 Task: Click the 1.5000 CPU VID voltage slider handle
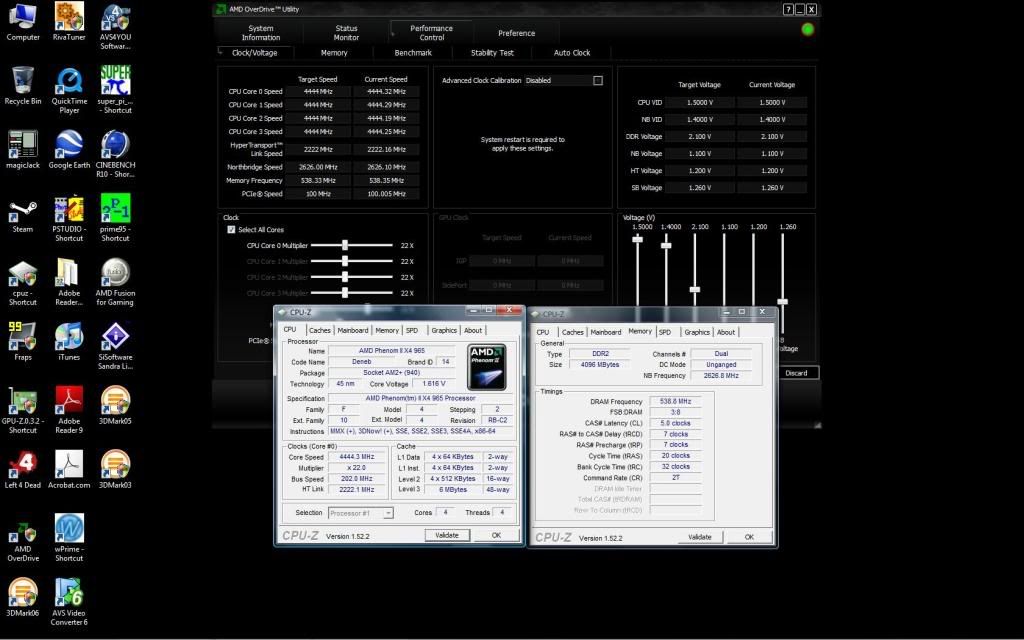637,239
